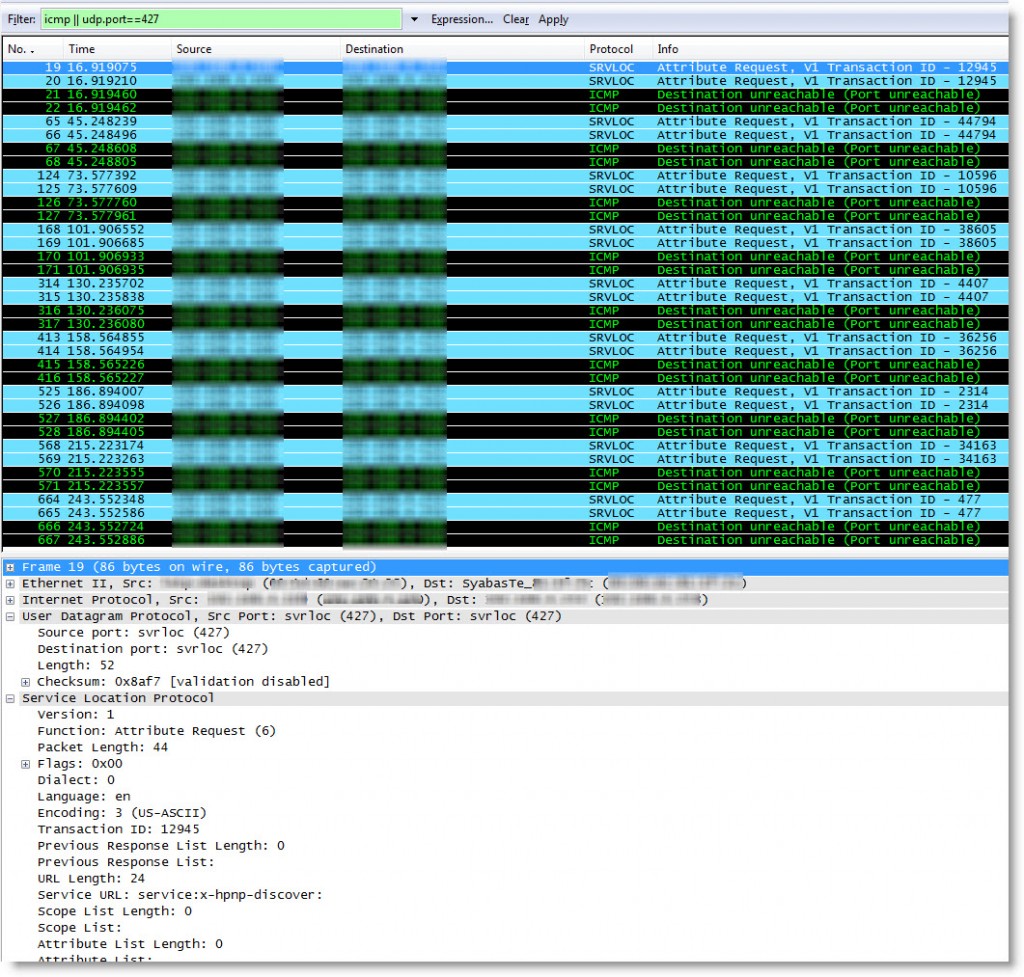Expand the Ethernet II details node
Image resolution: width=1024 pixels, height=977 pixels.
coord(10,584)
